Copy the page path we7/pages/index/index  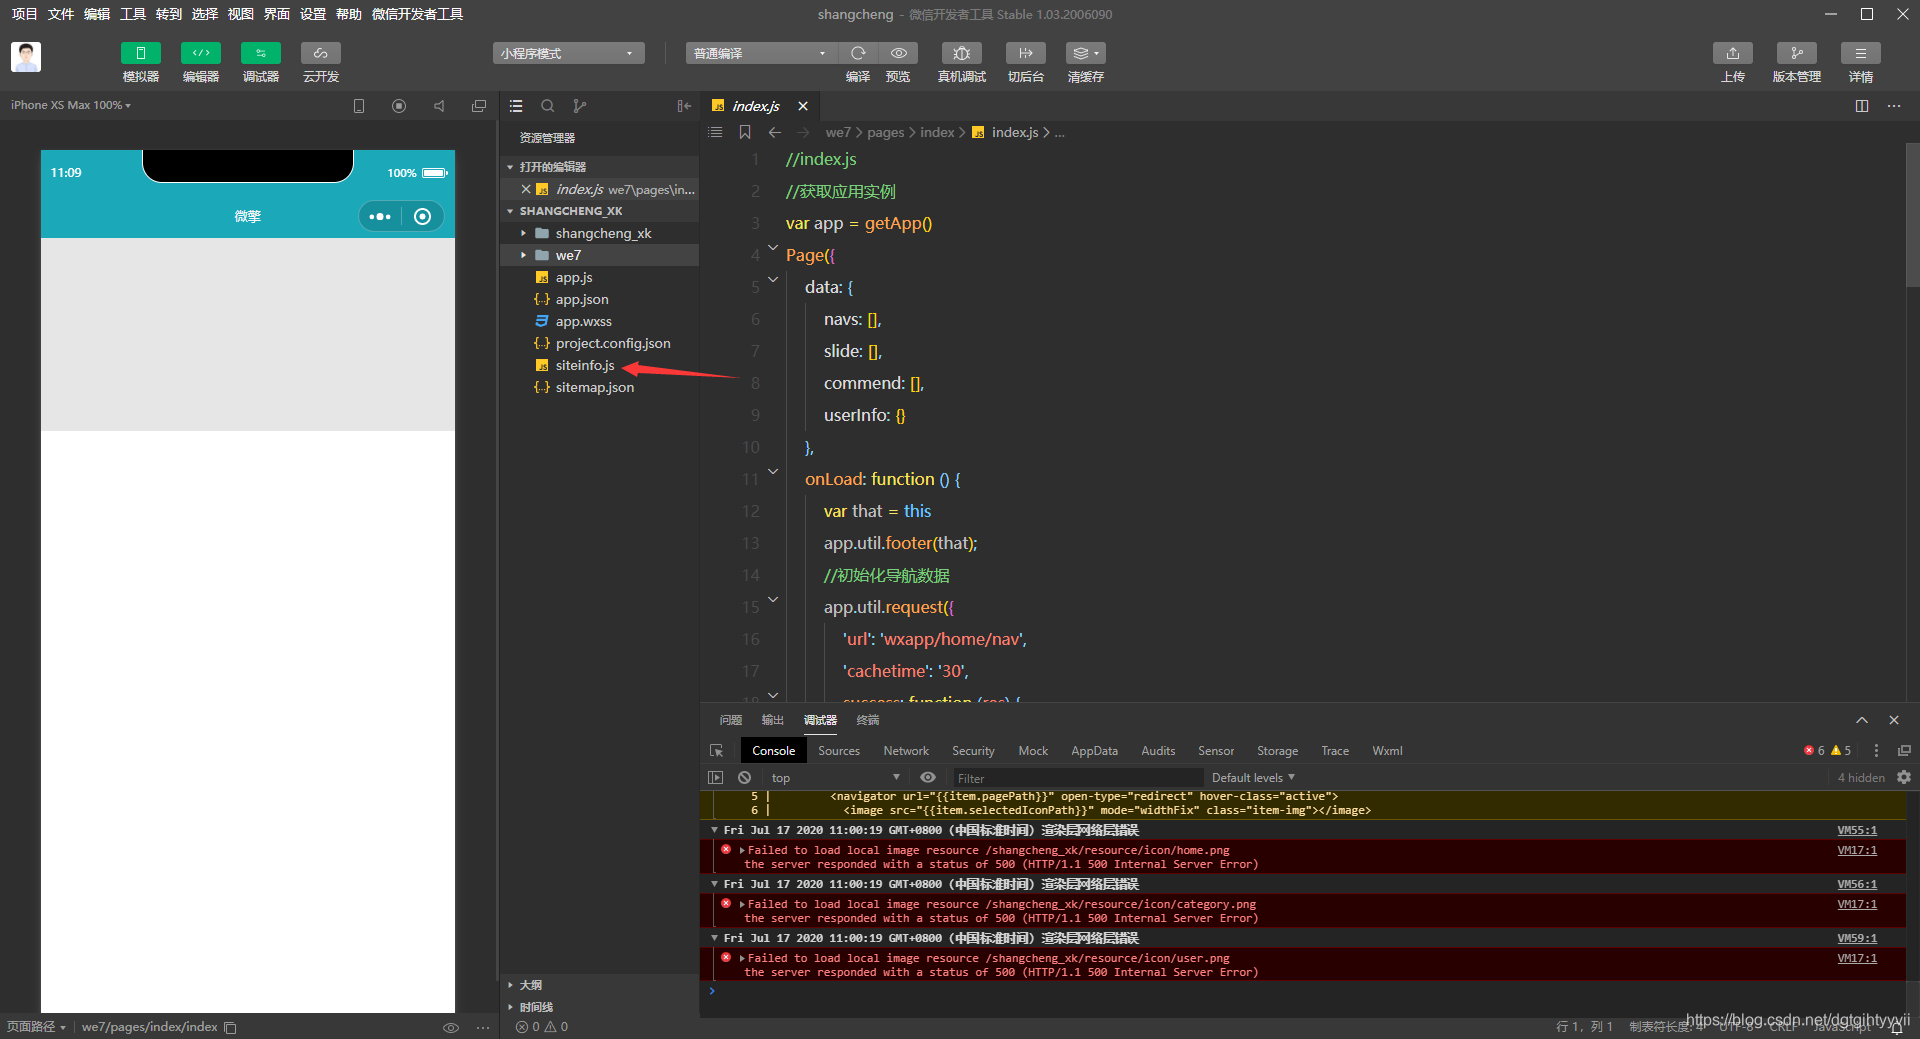230,1028
